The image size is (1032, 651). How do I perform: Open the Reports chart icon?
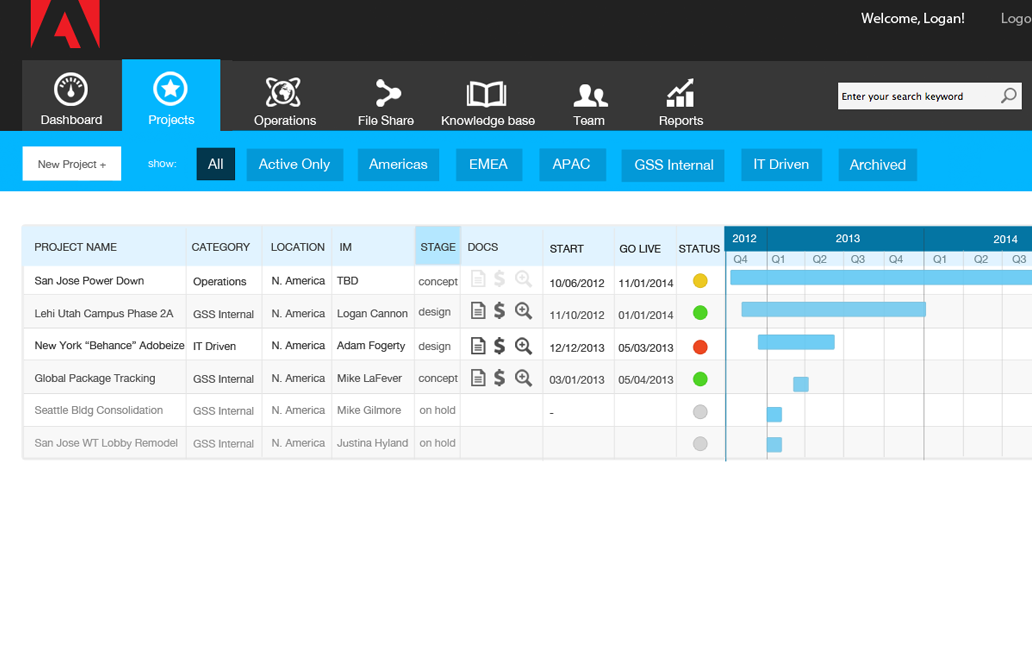point(680,94)
